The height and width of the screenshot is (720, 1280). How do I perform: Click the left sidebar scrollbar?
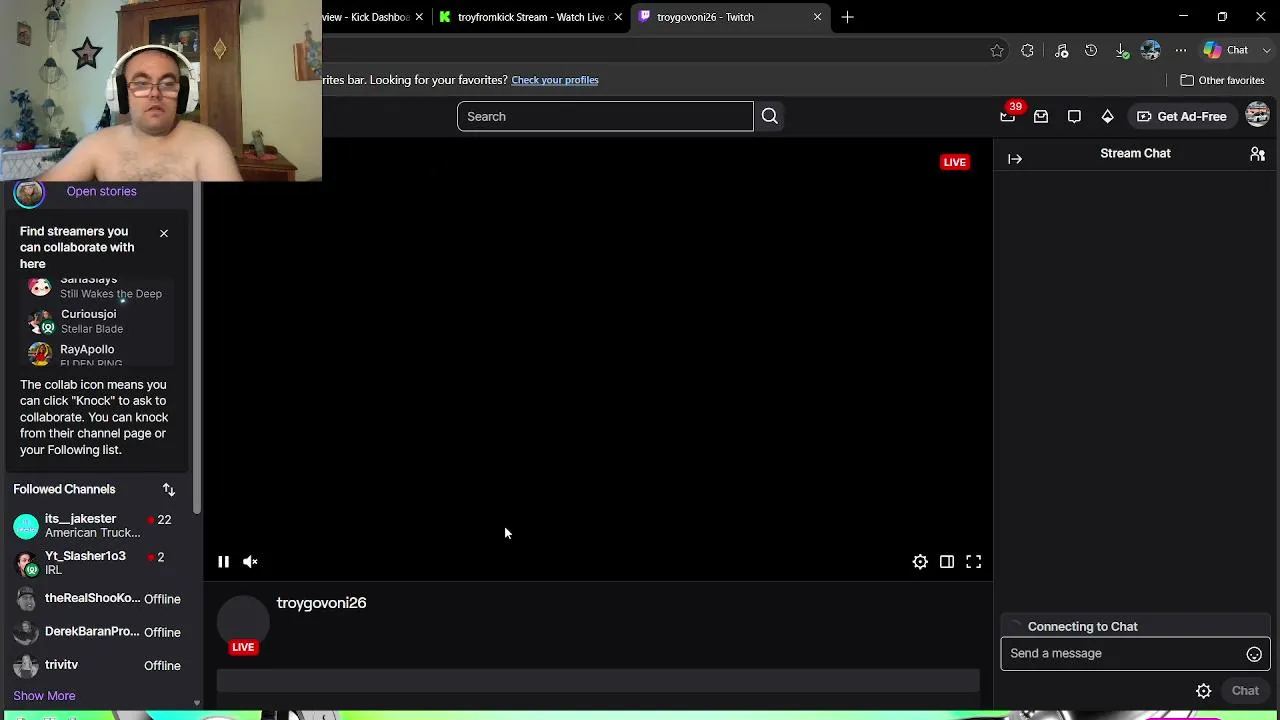click(197, 350)
